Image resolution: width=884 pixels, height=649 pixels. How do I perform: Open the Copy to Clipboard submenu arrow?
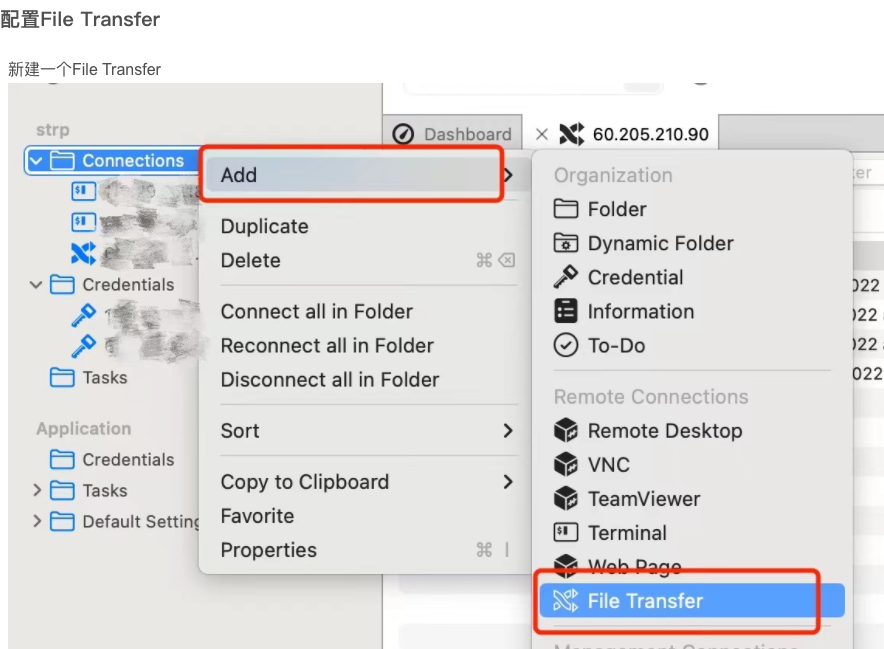pos(508,482)
